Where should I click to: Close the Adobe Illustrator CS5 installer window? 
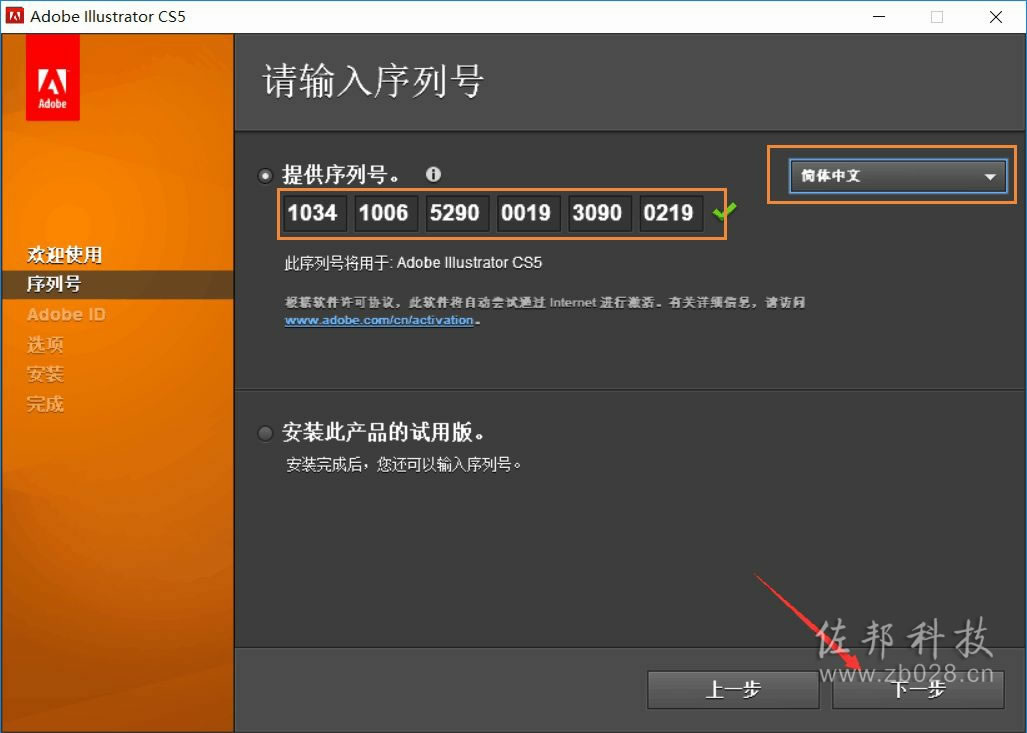click(996, 16)
